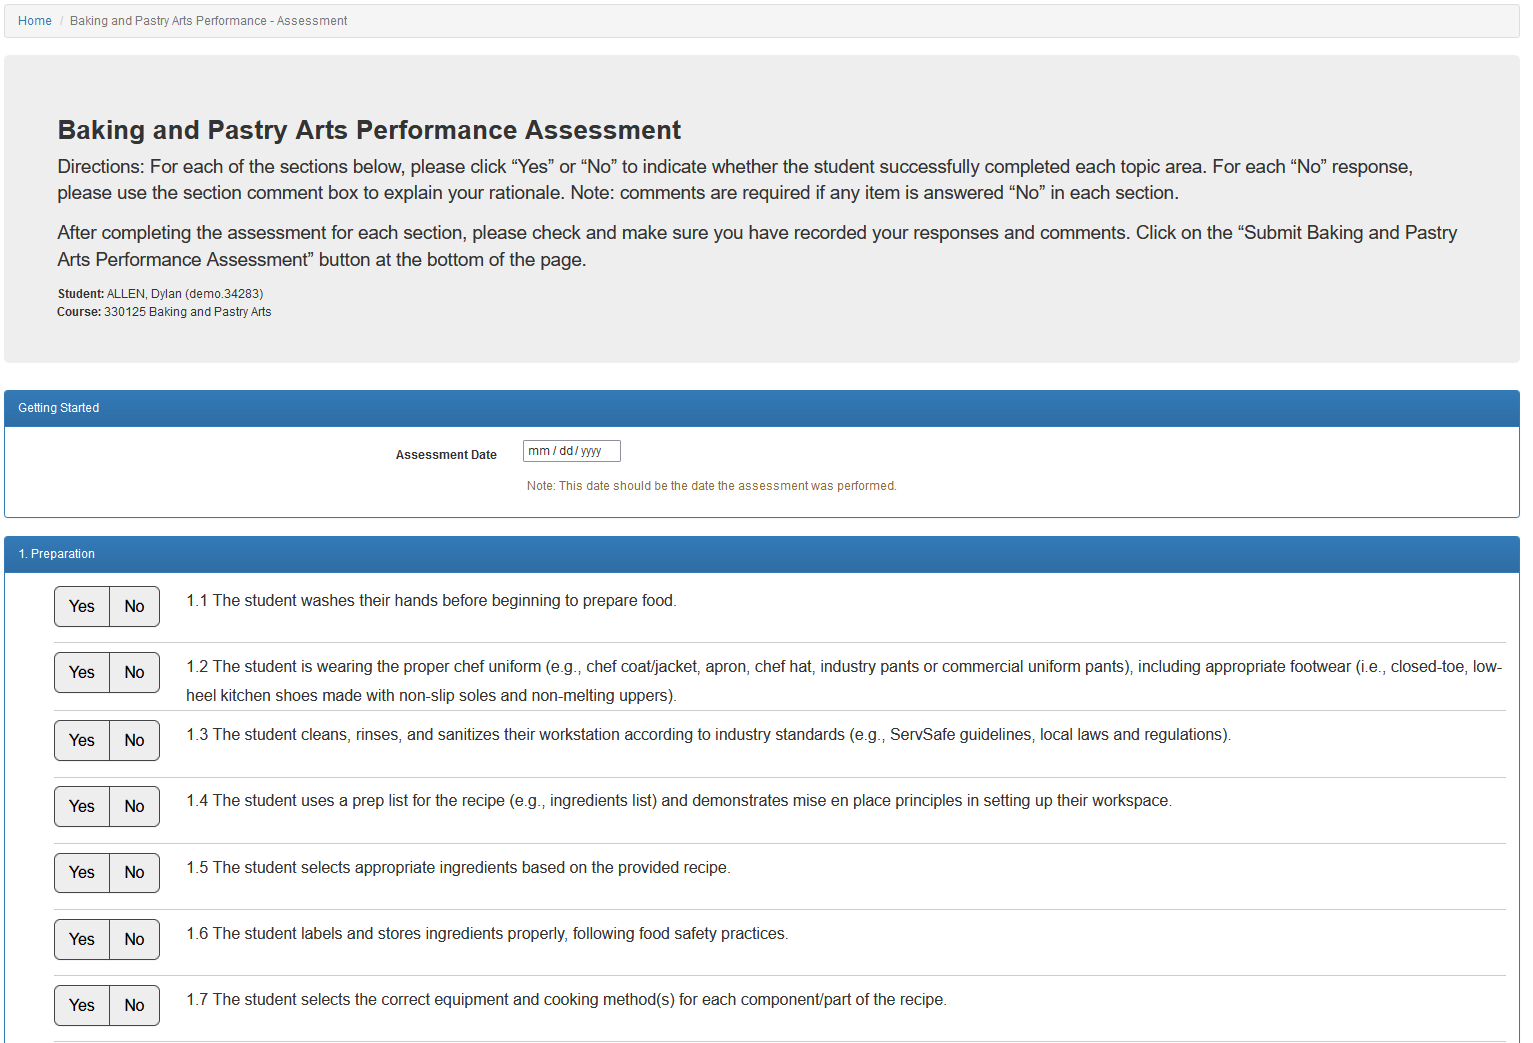Select Yes for item 1.3 sanitizes workstation

point(82,740)
